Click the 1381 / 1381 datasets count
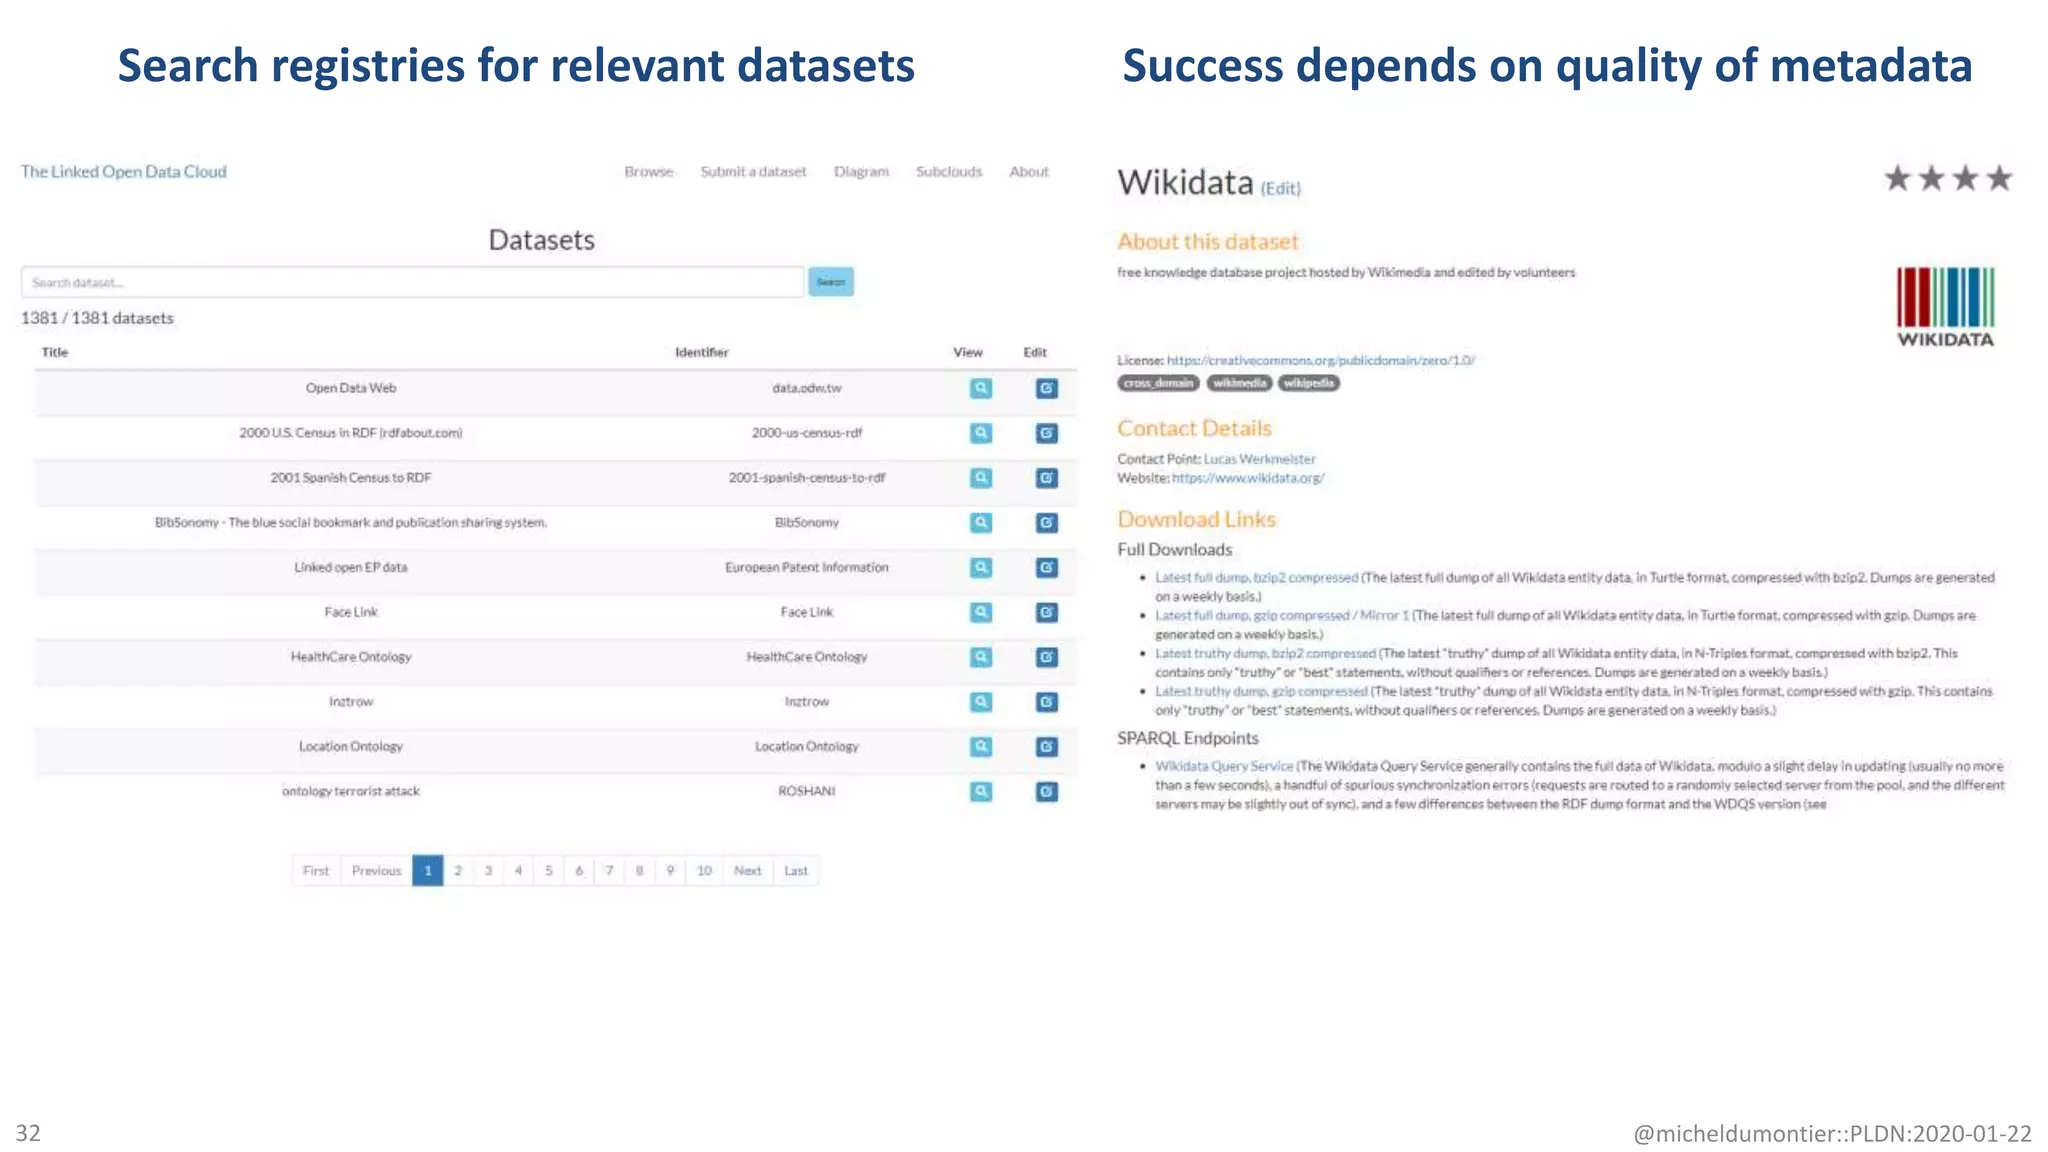The image size is (2048, 1152). click(x=97, y=318)
